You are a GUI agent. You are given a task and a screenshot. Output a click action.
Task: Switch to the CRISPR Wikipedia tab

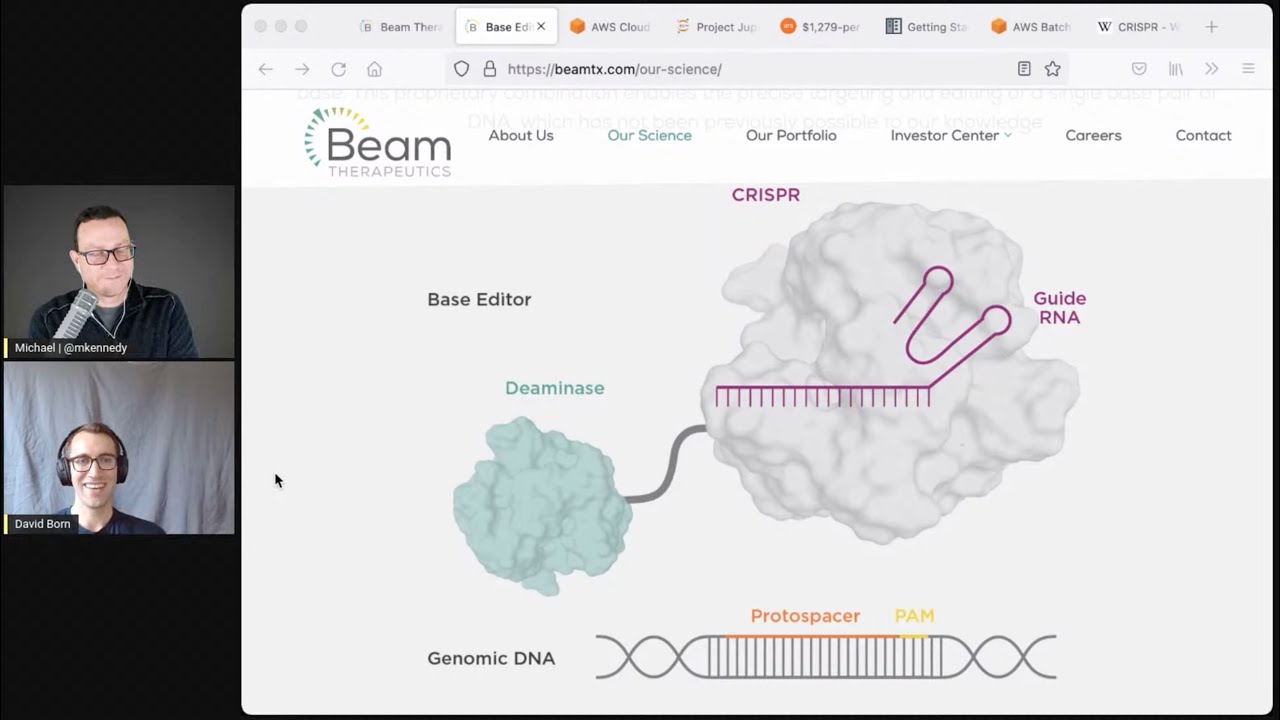[1138, 27]
